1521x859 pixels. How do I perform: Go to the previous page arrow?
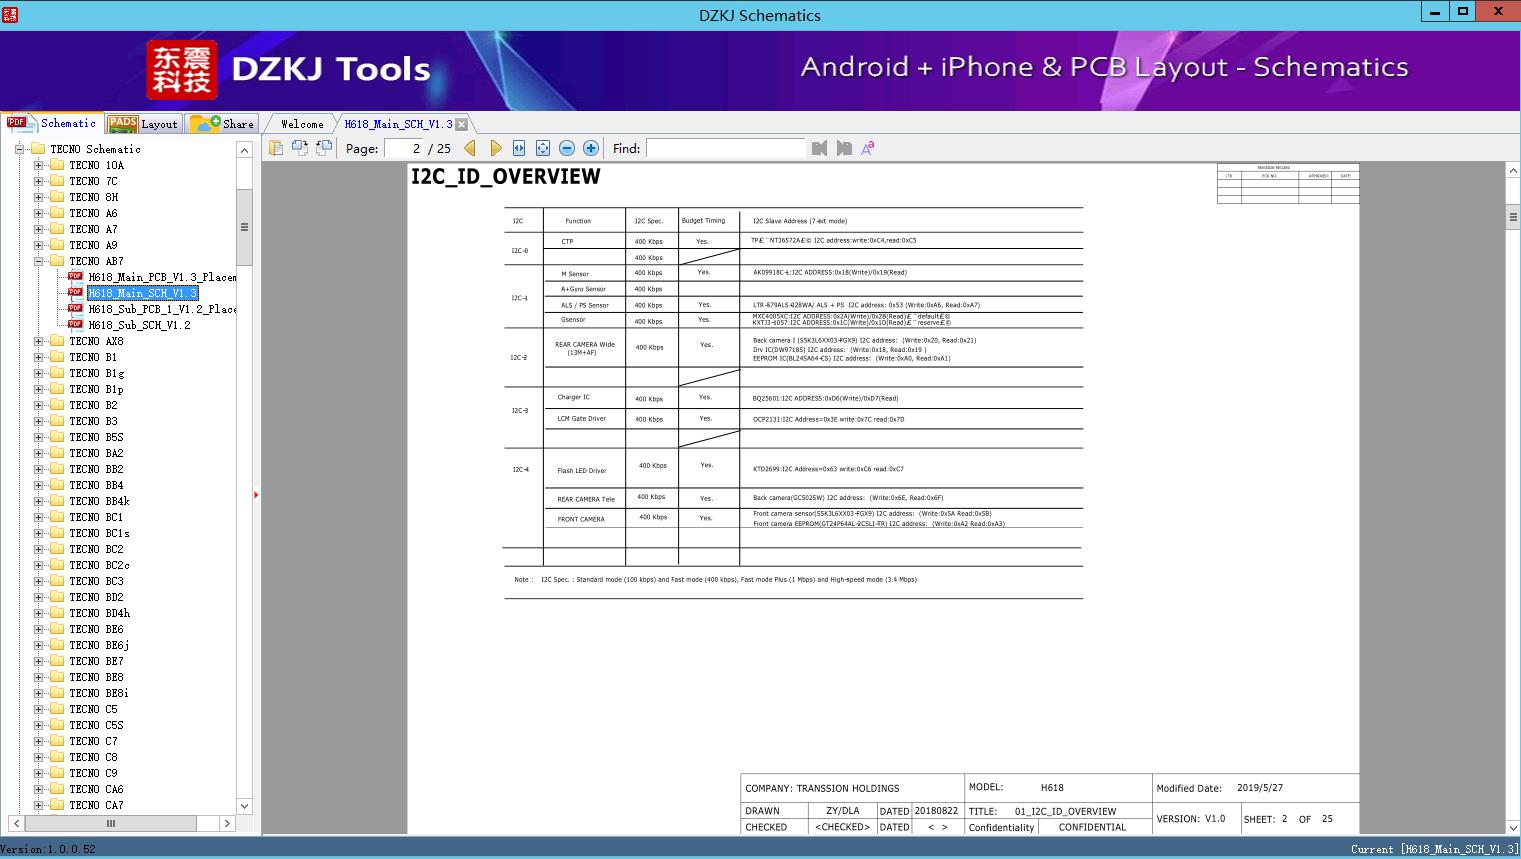(x=470, y=148)
